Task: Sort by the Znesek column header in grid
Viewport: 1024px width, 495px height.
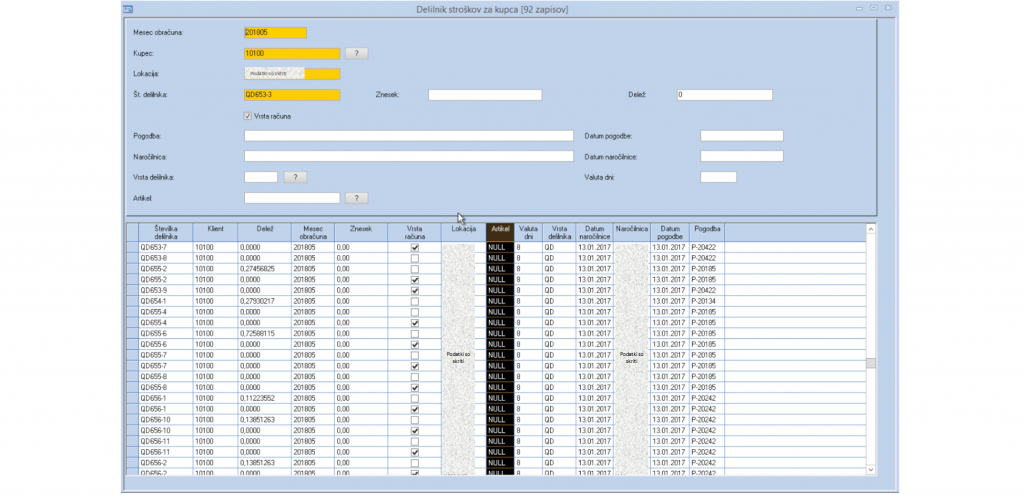Action: pyautogui.click(x=361, y=232)
